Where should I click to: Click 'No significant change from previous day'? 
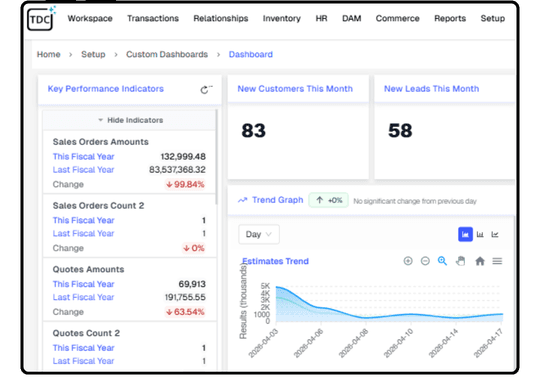click(415, 201)
